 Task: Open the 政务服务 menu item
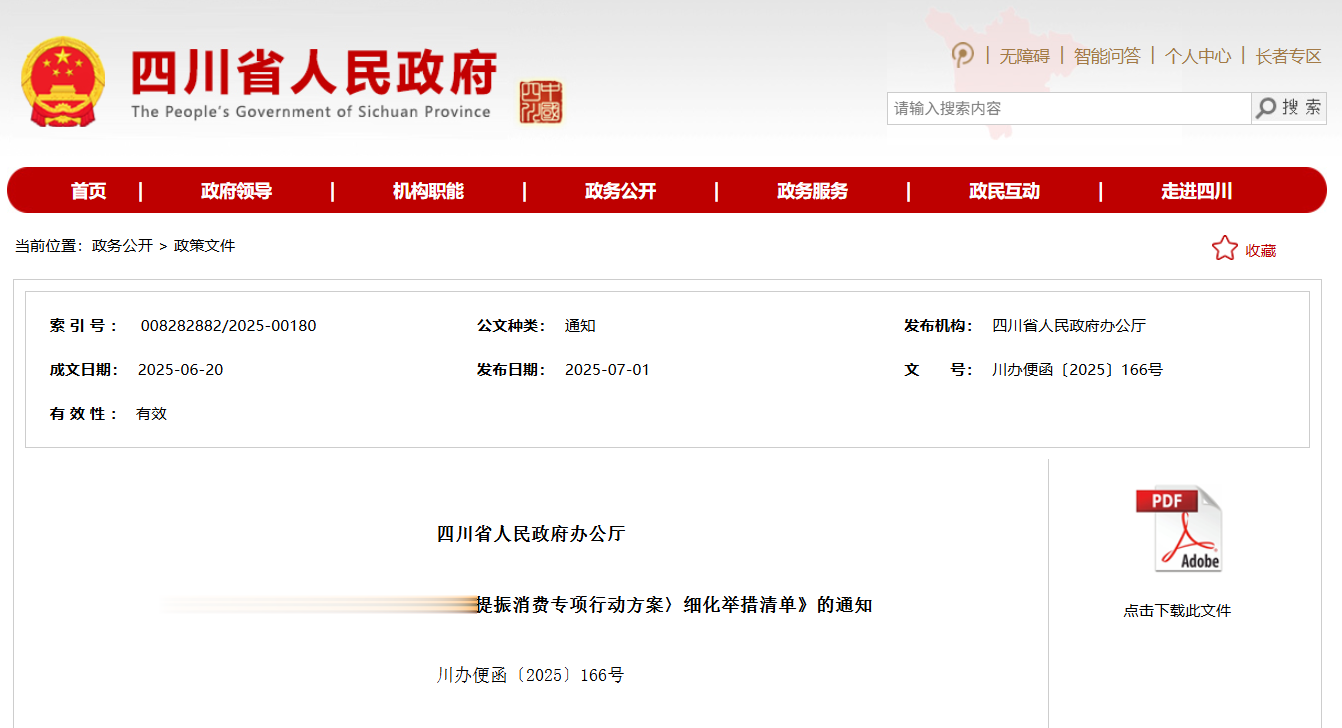[x=812, y=191]
